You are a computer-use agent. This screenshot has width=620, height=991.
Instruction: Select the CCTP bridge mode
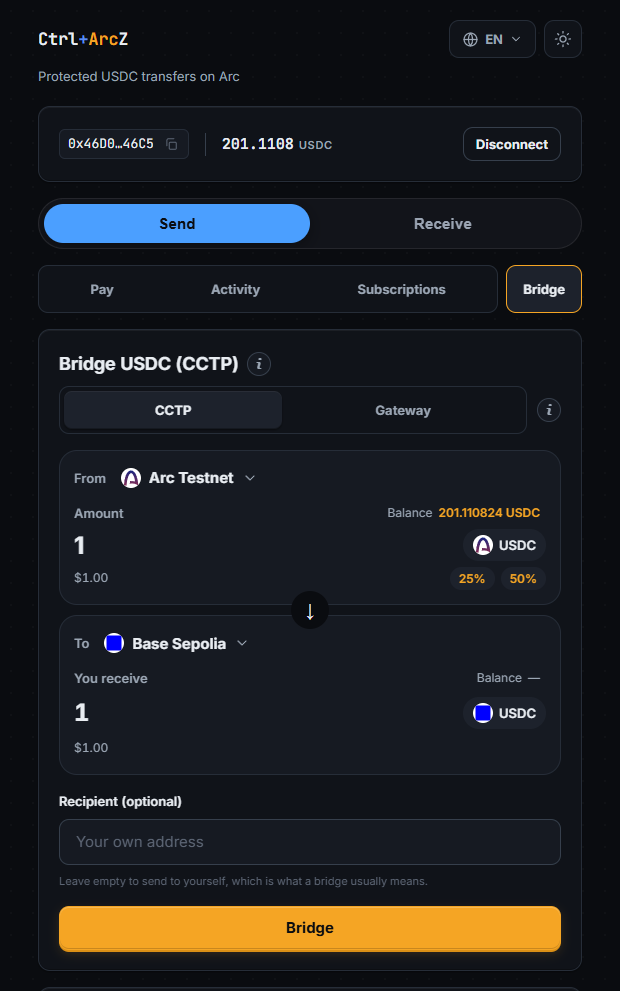173,410
